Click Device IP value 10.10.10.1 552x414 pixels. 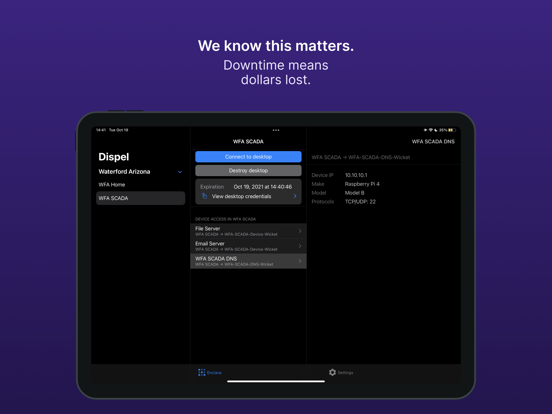[x=356, y=175]
